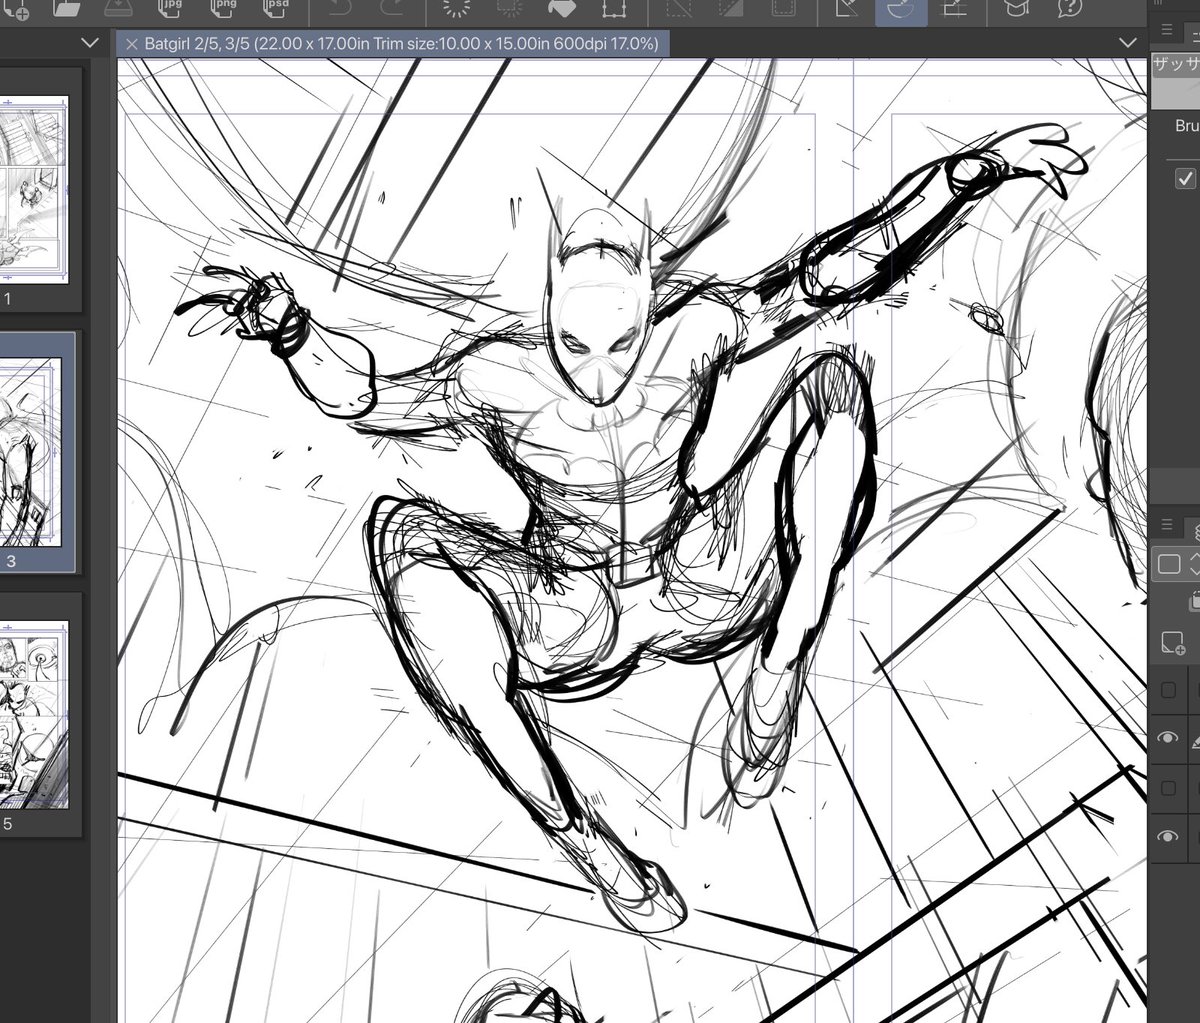Click the Show selection border icon
The width and height of the screenshot is (1200, 1023).
(784, 10)
